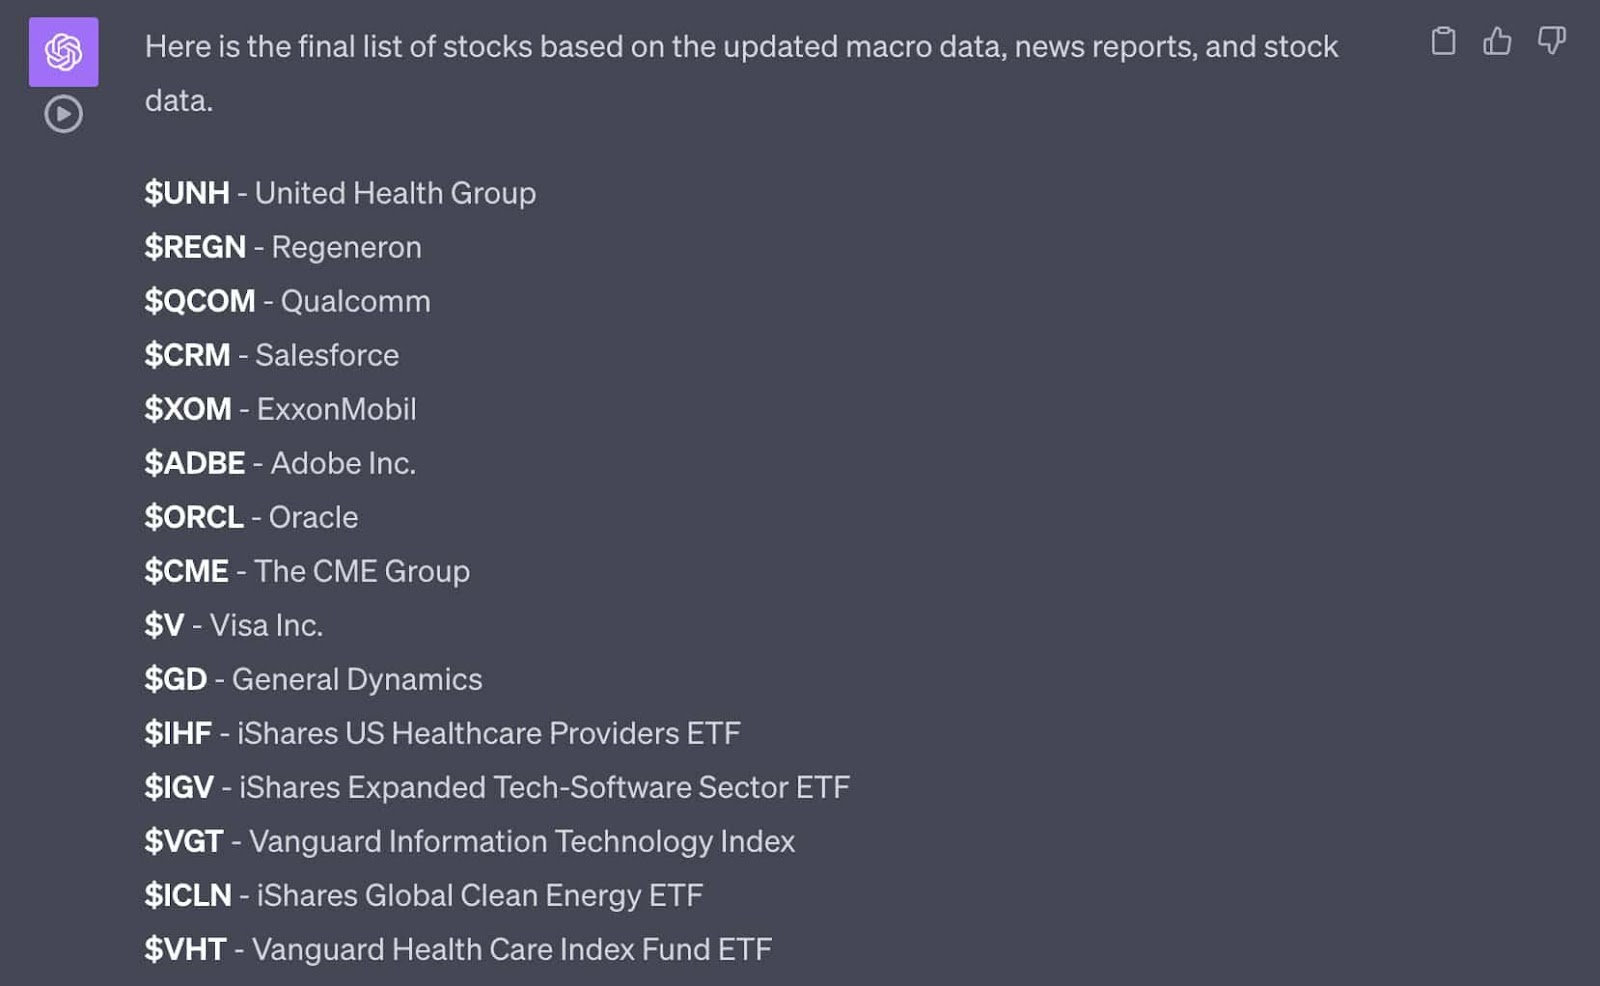The width and height of the screenshot is (1600, 986).
Task: Click the $V Visa Inc. entry
Action: tap(233, 625)
